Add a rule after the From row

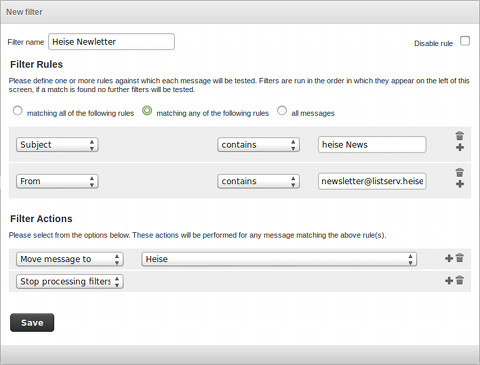point(460,184)
